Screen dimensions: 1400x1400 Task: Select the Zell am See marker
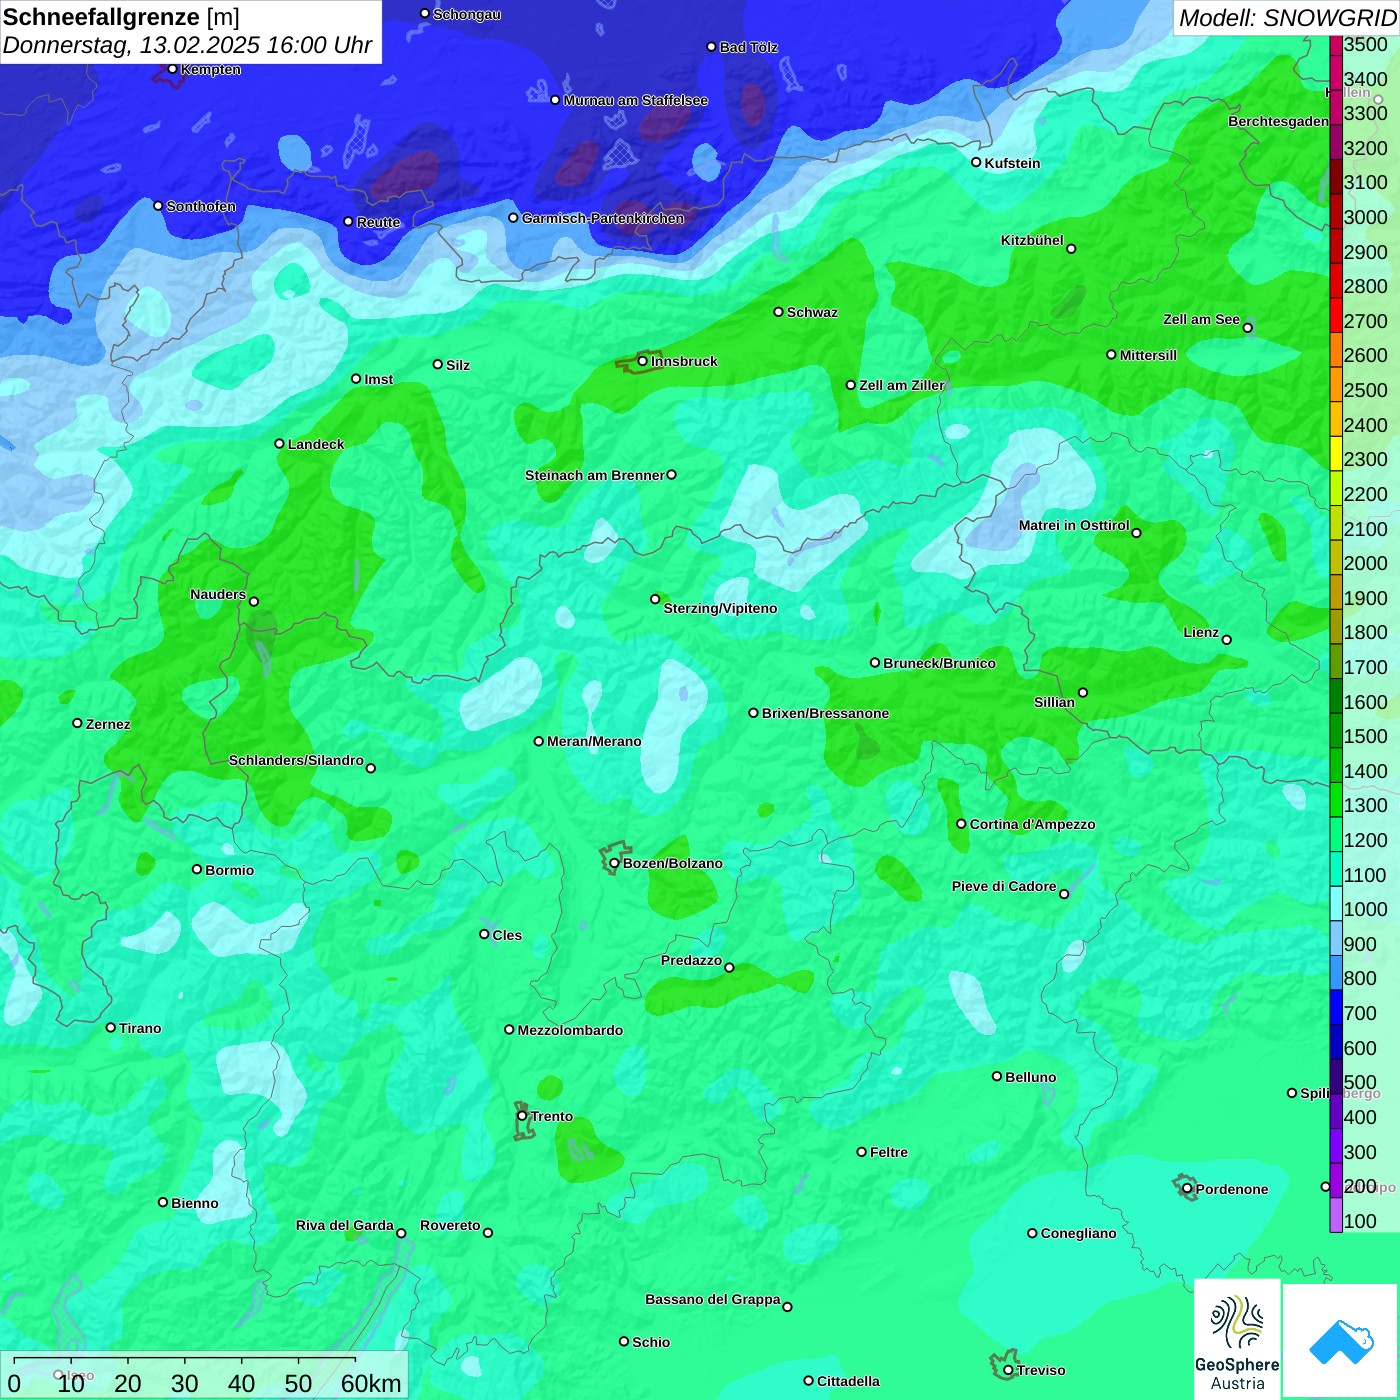[x=1248, y=328]
